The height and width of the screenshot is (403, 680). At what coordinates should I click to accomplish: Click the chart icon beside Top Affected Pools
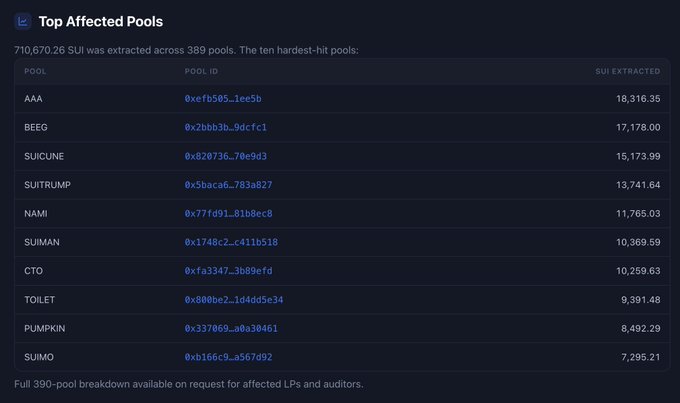pyautogui.click(x=23, y=21)
